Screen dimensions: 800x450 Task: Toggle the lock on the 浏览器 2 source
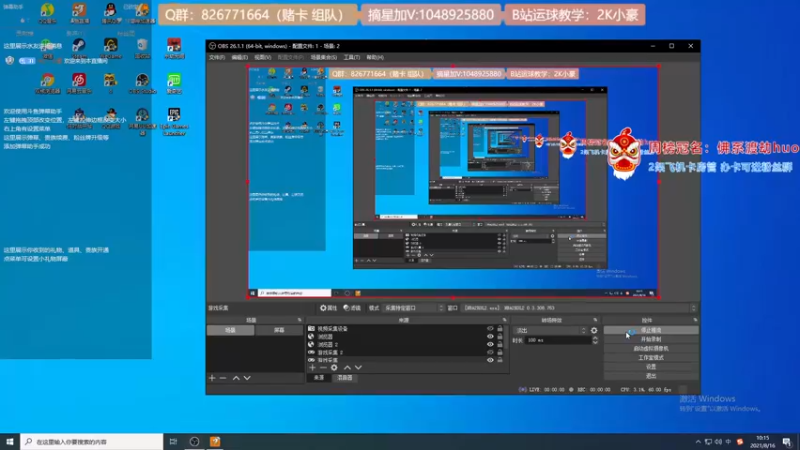tap(500, 344)
